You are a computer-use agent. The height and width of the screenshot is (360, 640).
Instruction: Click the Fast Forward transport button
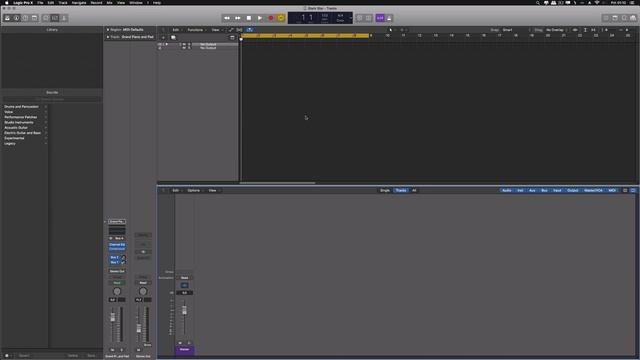[238, 18]
